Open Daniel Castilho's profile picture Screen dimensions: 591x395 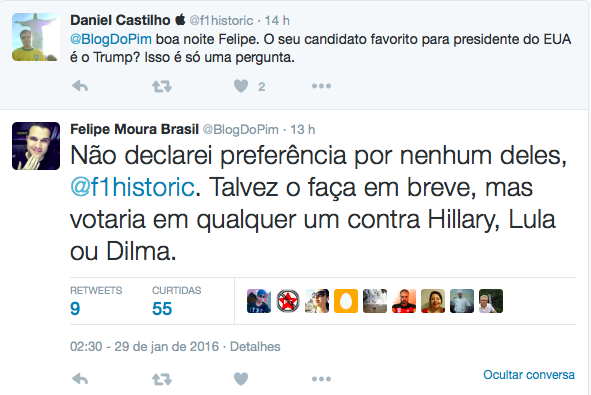(36, 37)
